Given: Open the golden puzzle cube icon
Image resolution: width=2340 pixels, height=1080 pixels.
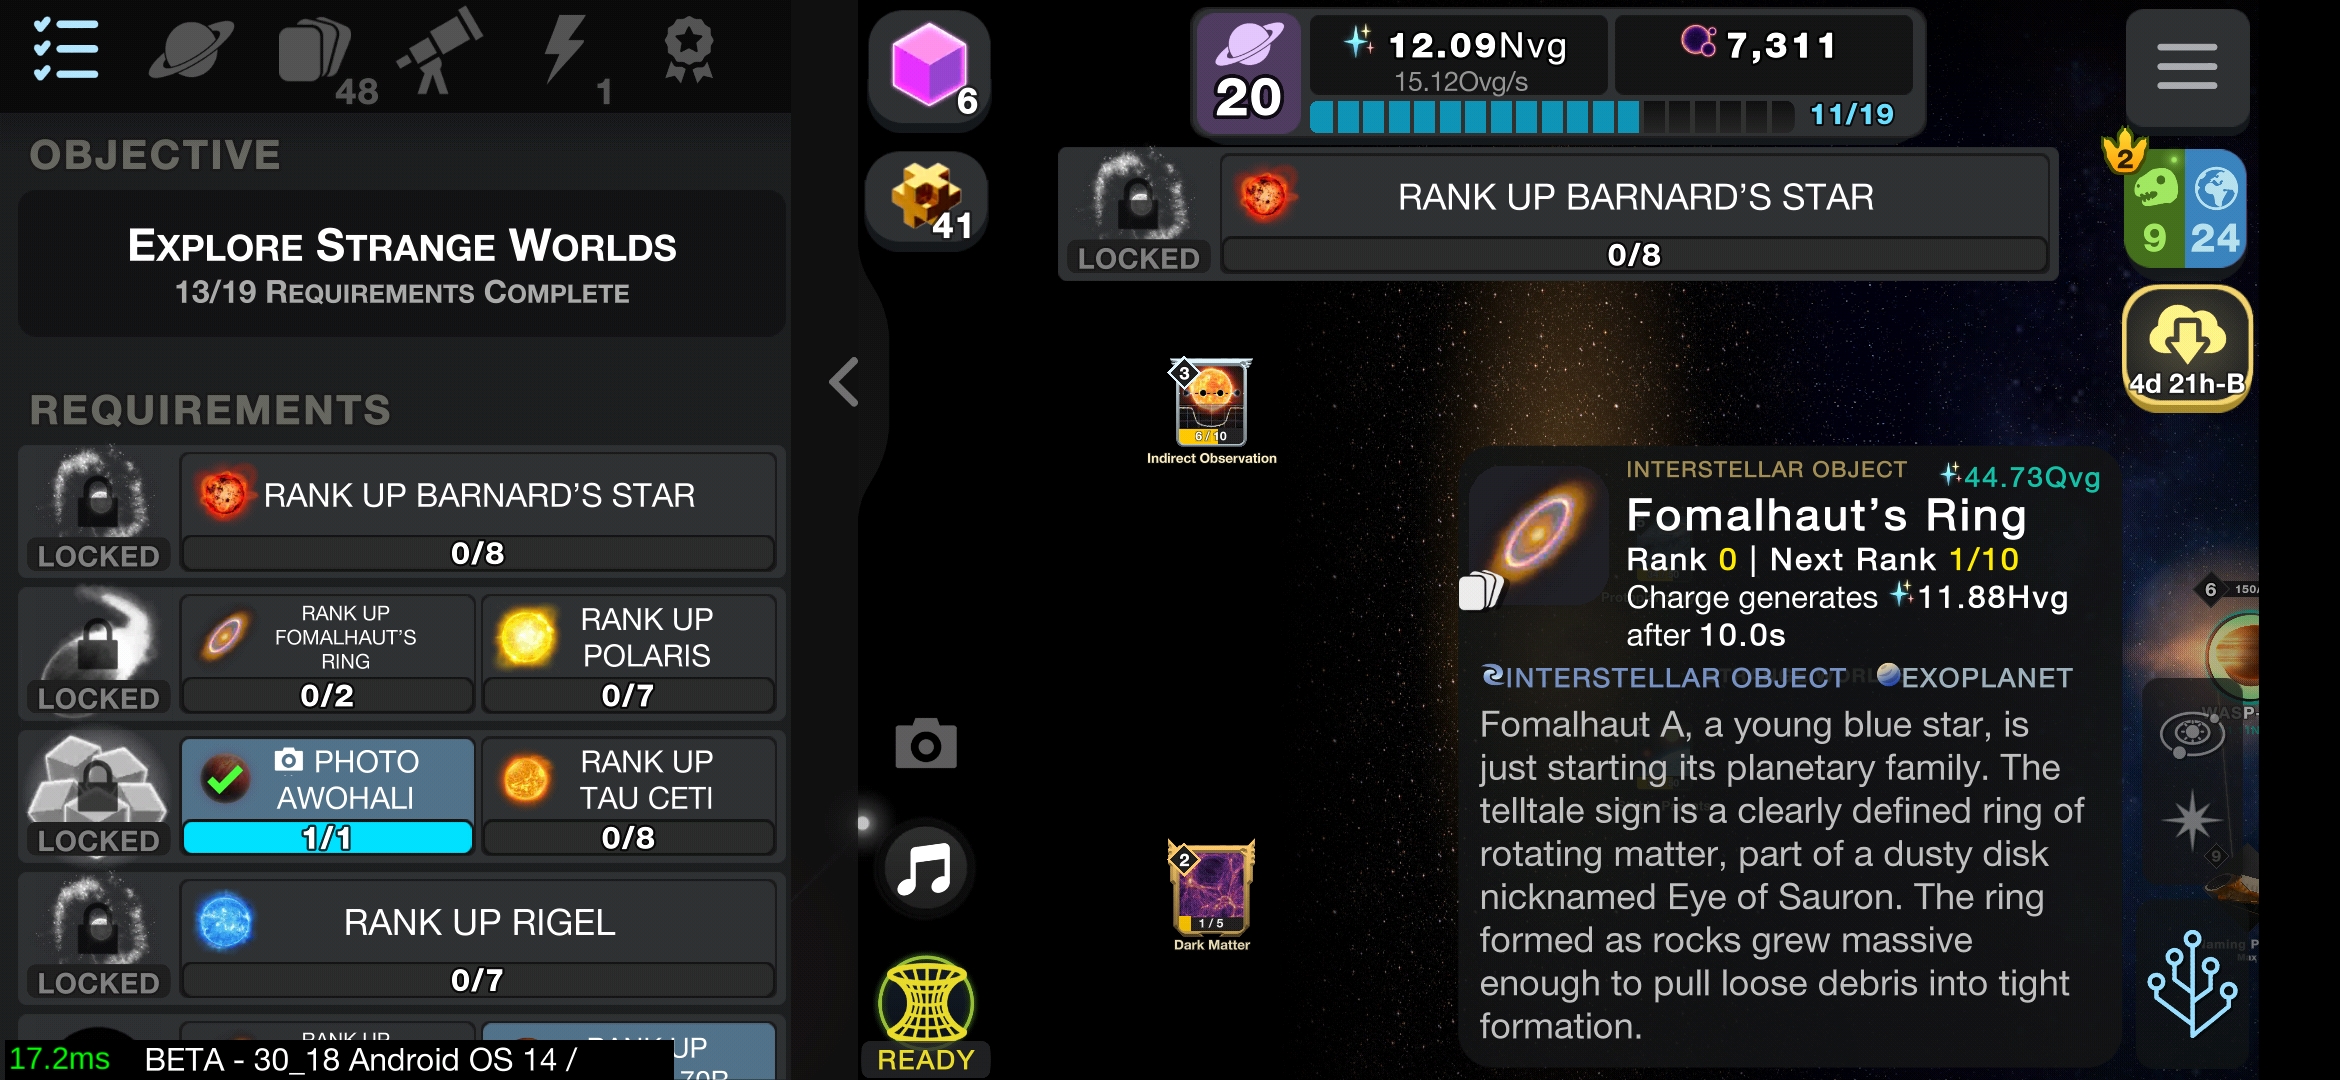Looking at the screenshot, I should (x=927, y=198).
